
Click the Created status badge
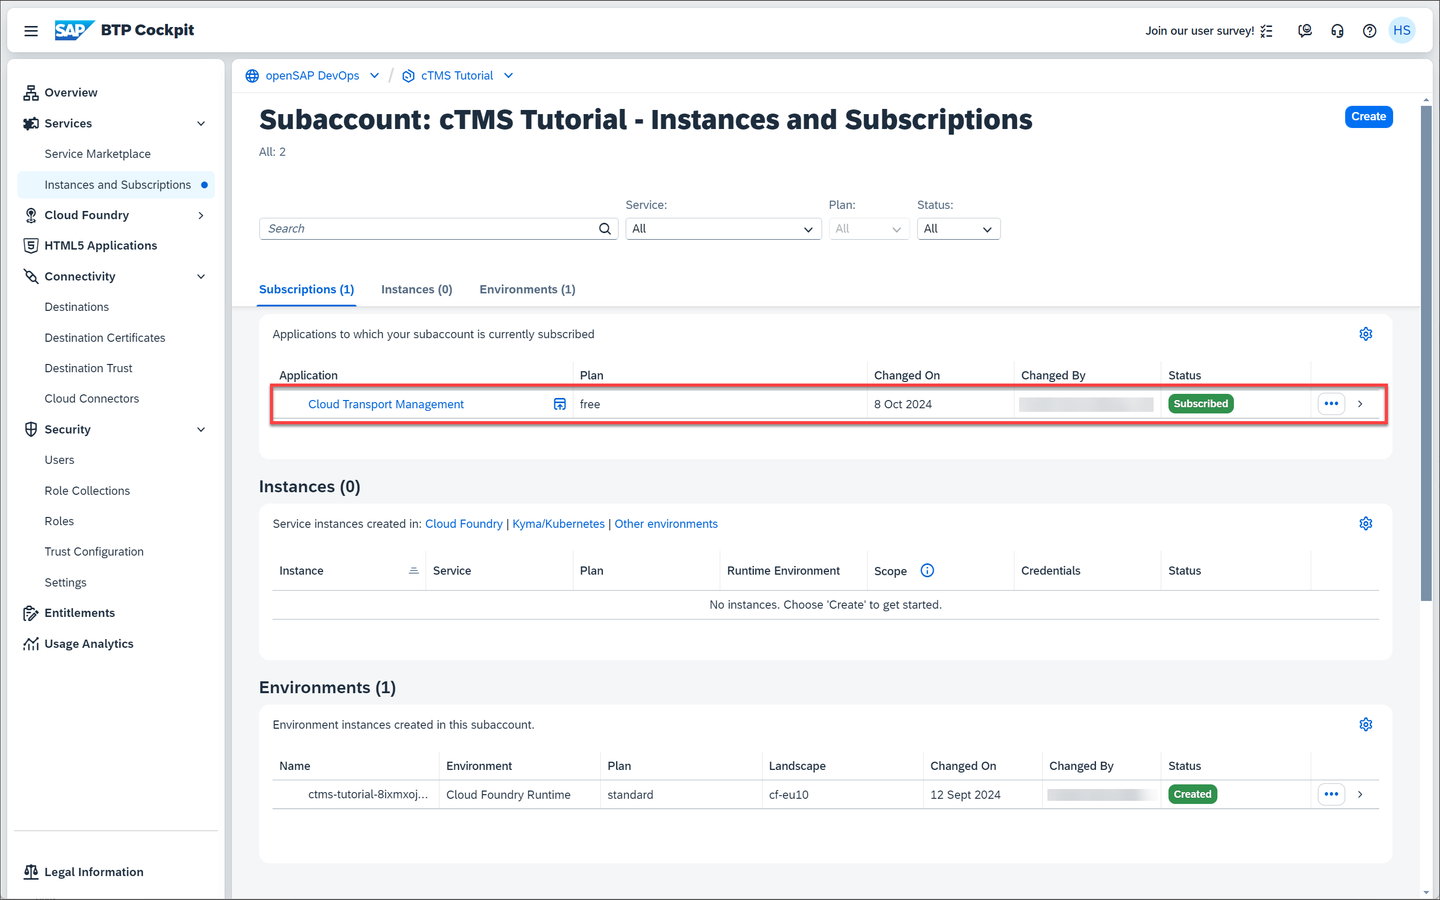(1193, 794)
